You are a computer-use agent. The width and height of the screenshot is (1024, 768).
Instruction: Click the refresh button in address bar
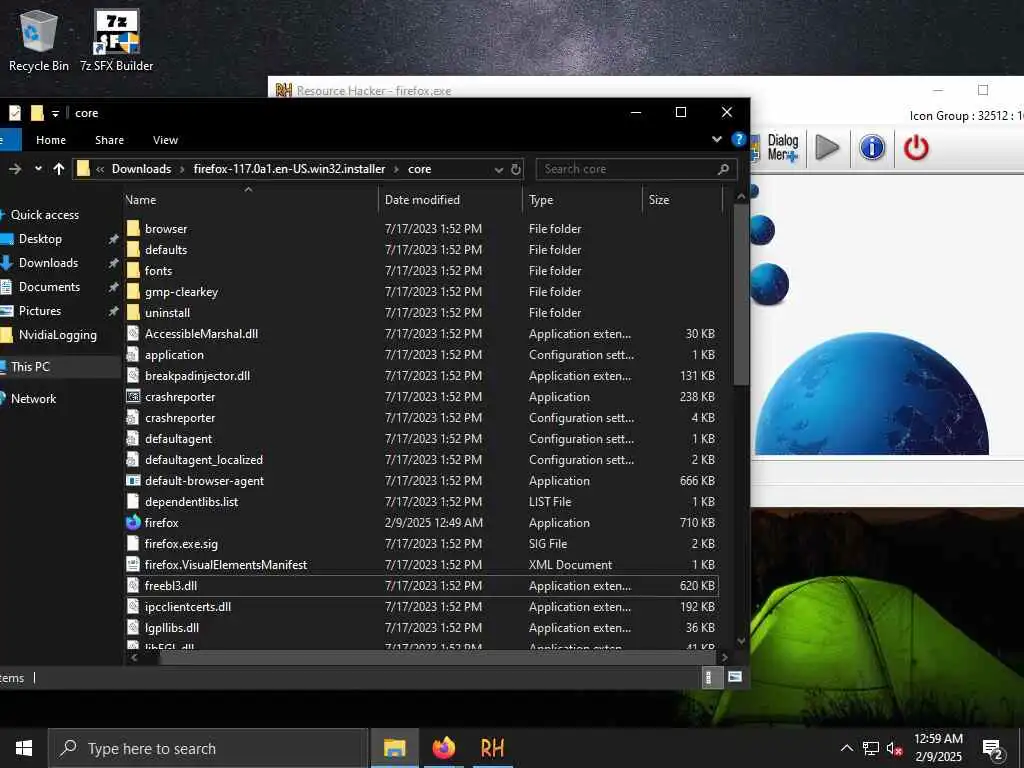pyautogui.click(x=516, y=169)
